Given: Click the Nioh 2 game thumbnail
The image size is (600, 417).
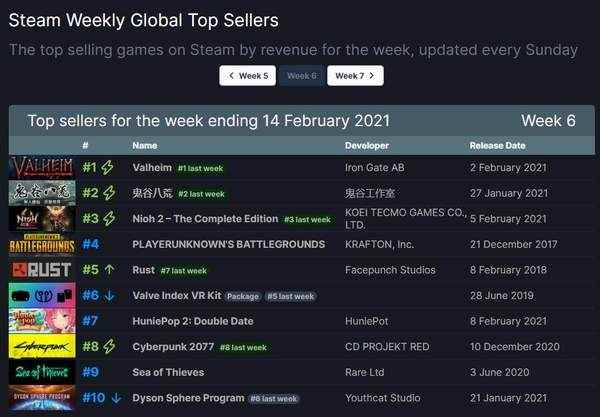Looking at the screenshot, I should [41, 218].
